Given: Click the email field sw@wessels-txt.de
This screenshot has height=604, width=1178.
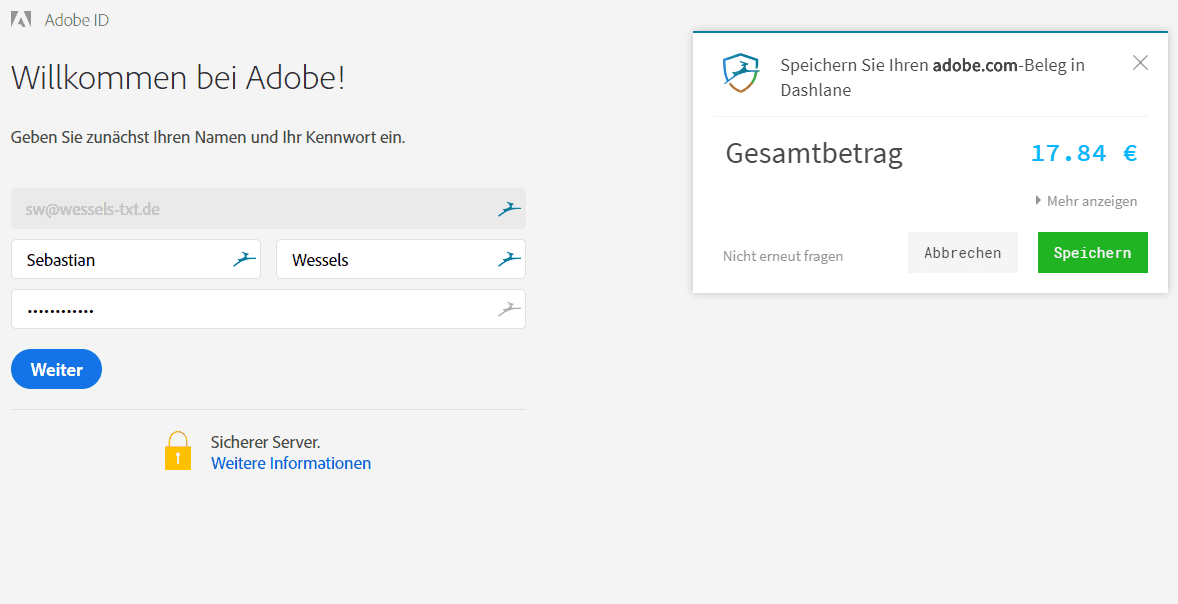Looking at the screenshot, I should click(x=268, y=209).
